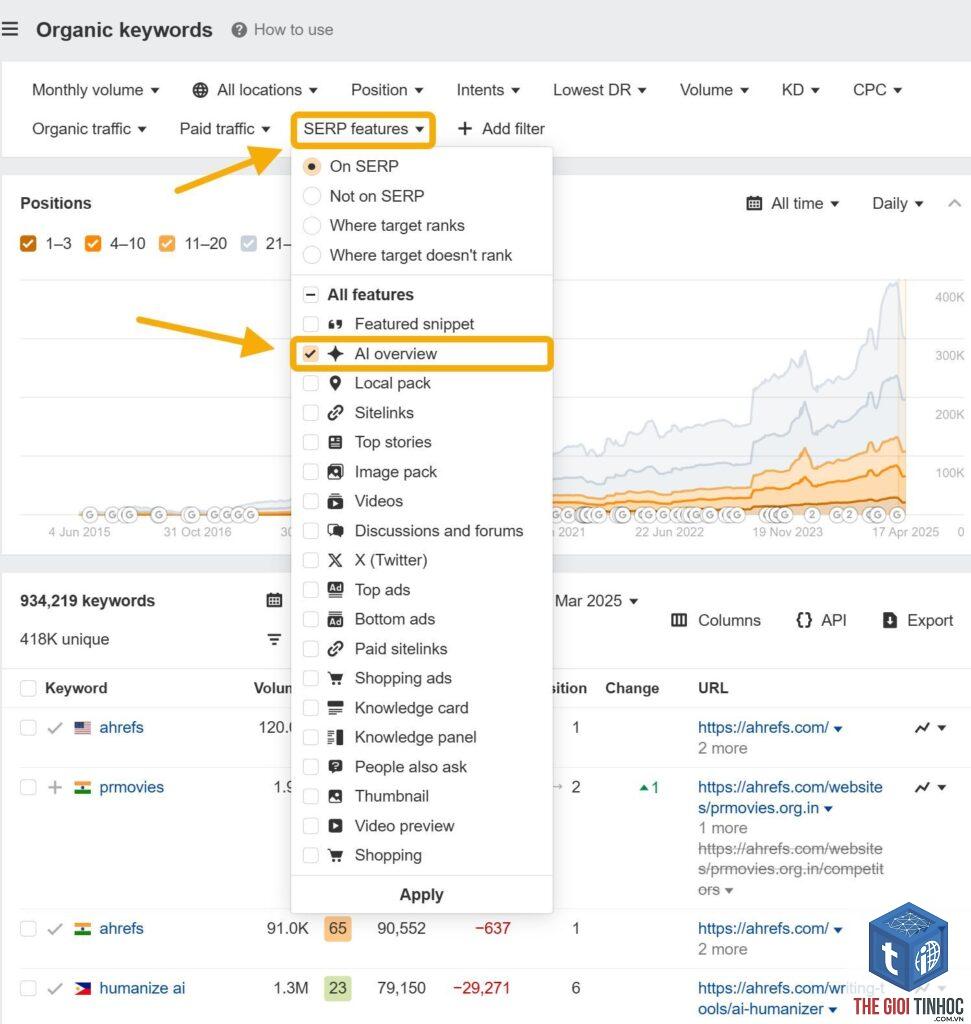Click the Local pack pin icon

pyautogui.click(x=335, y=383)
